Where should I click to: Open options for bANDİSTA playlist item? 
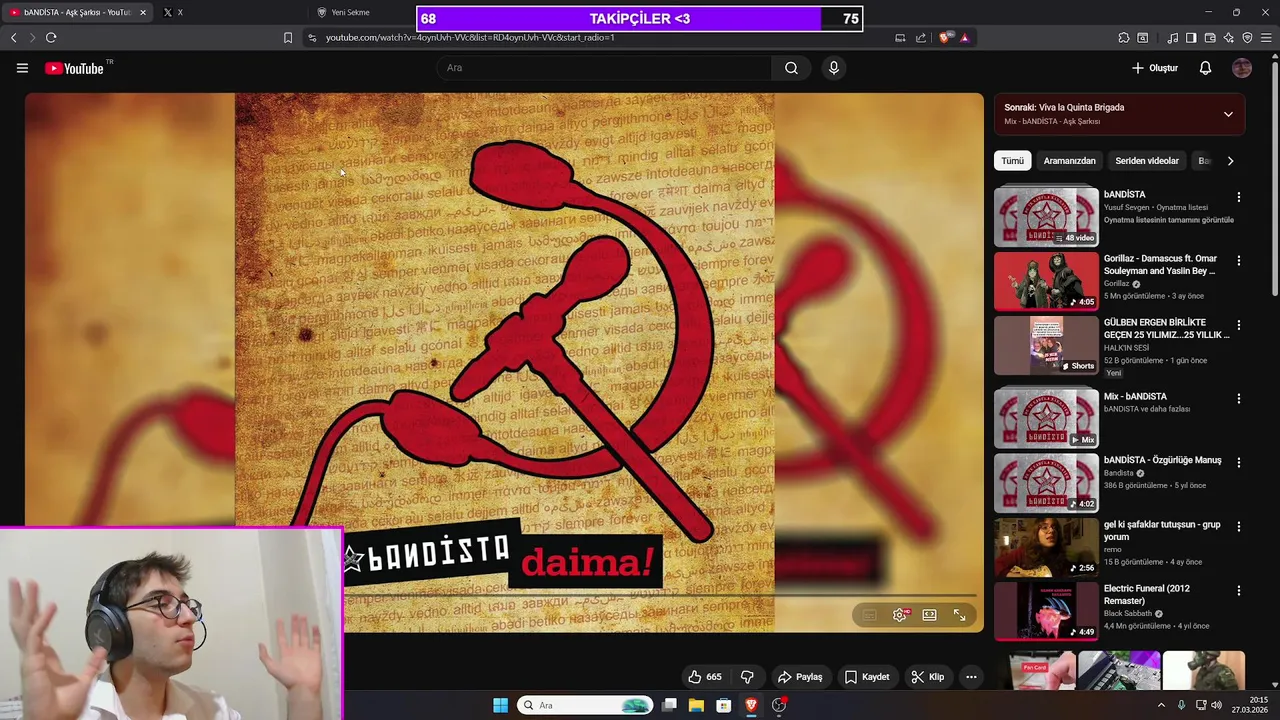(x=1239, y=197)
